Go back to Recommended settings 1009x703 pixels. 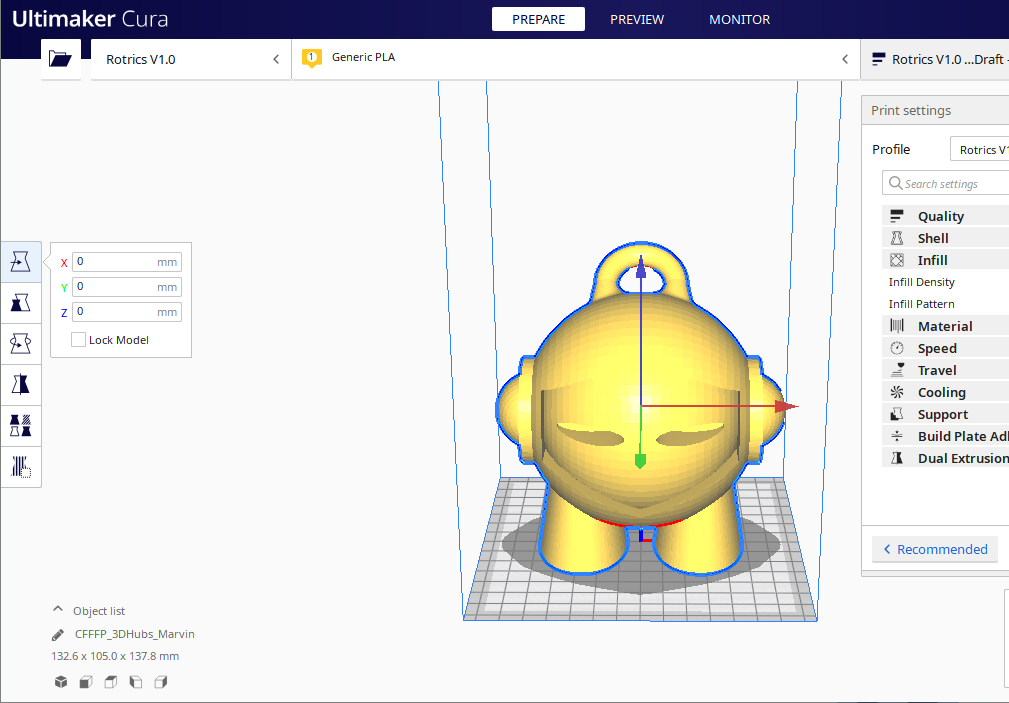click(934, 549)
